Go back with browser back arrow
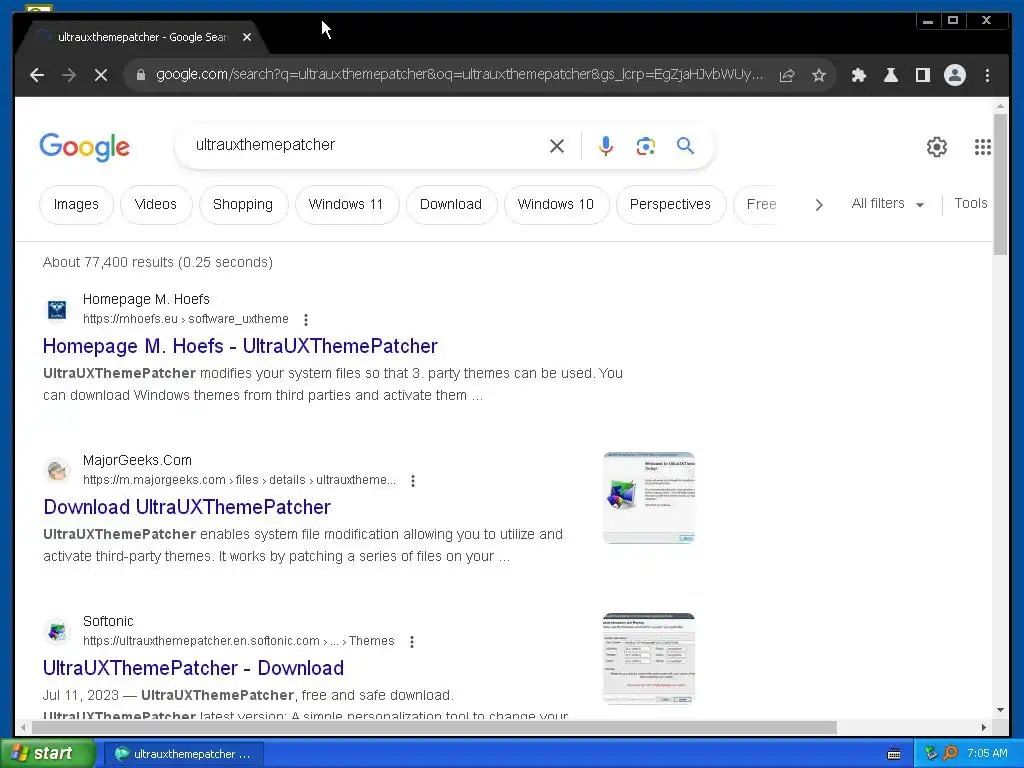This screenshot has width=1024, height=768. click(x=37, y=75)
